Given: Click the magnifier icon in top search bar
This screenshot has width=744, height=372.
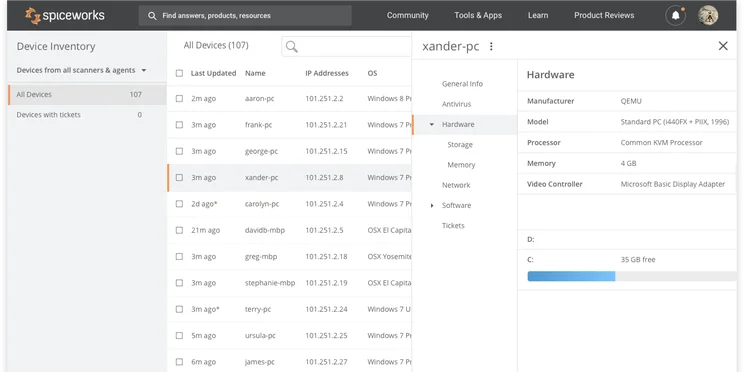Looking at the screenshot, I should [152, 16].
